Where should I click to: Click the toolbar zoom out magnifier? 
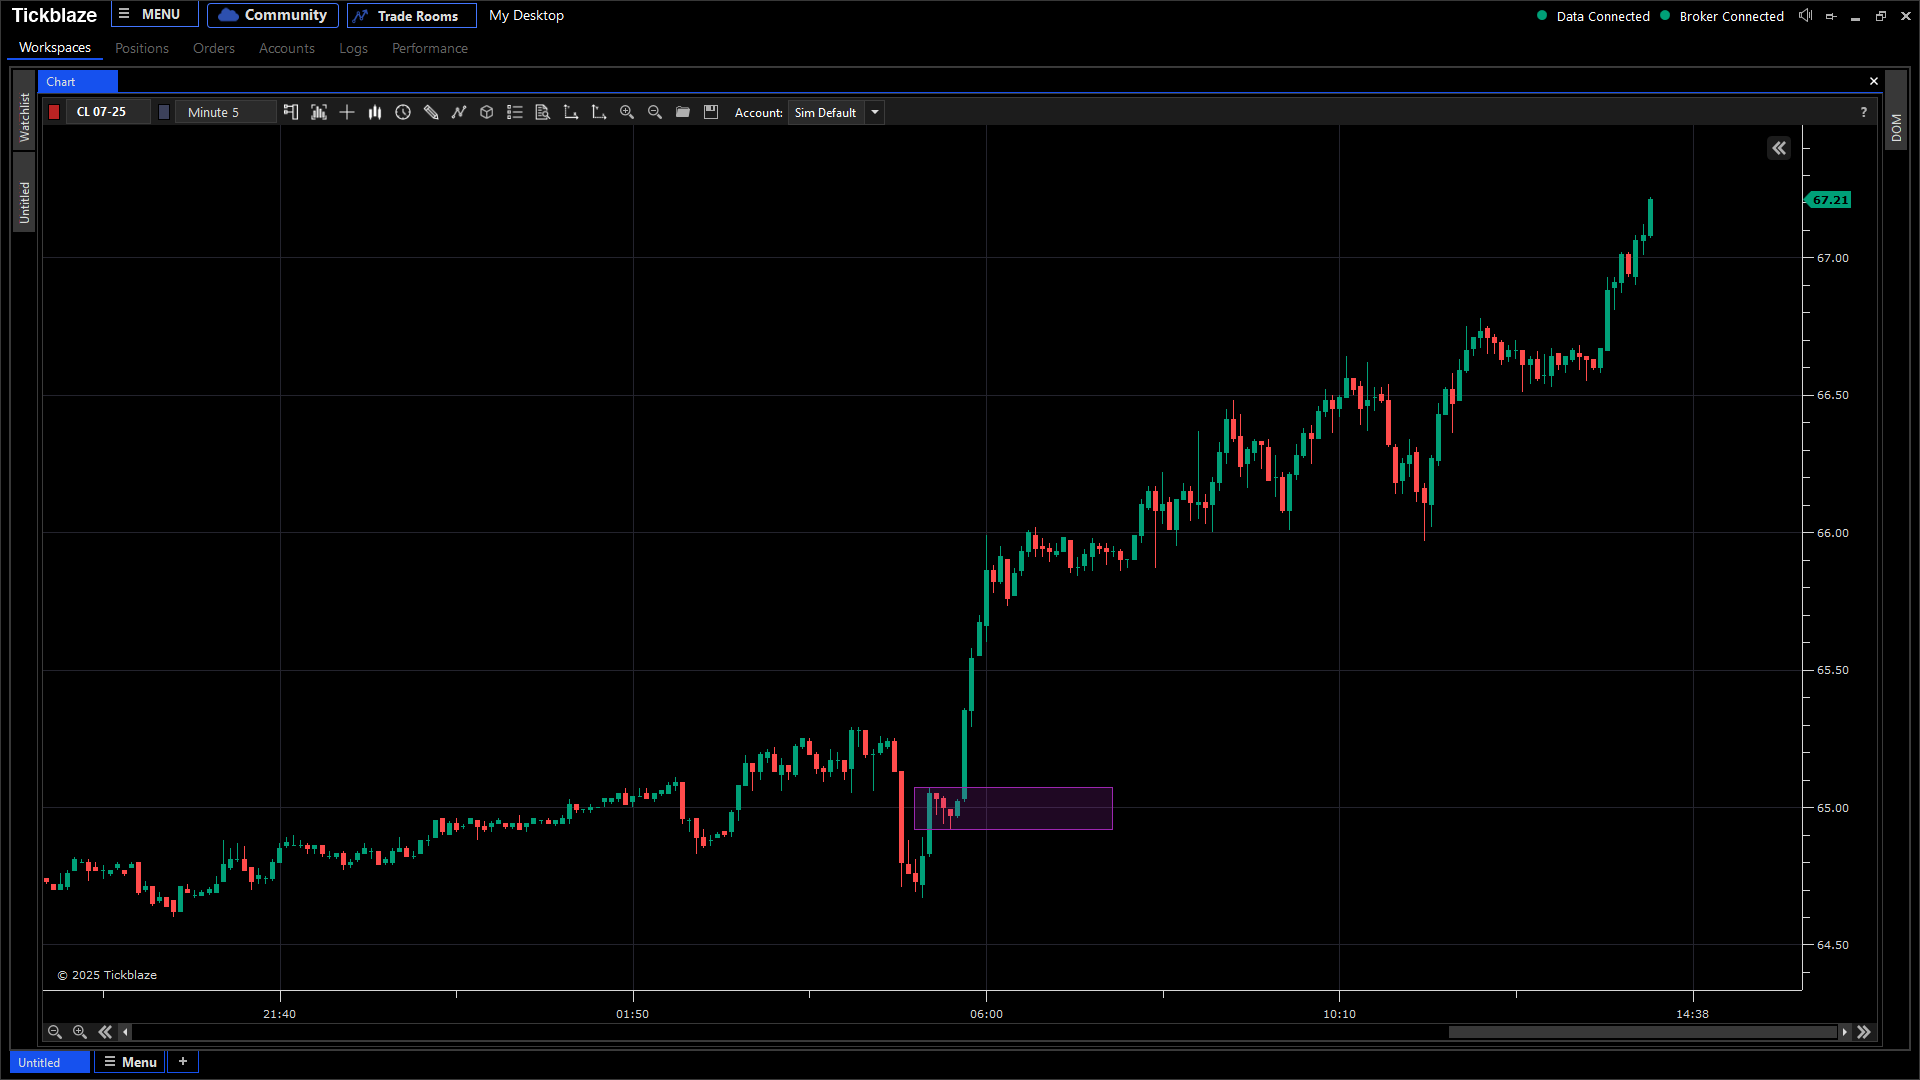(655, 112)
